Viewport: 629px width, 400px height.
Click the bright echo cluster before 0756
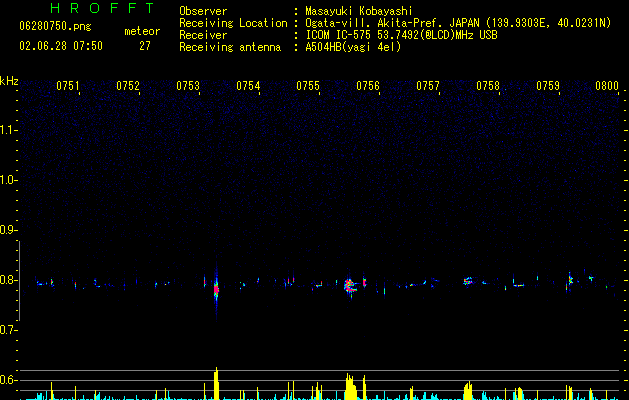pos(350,285)
